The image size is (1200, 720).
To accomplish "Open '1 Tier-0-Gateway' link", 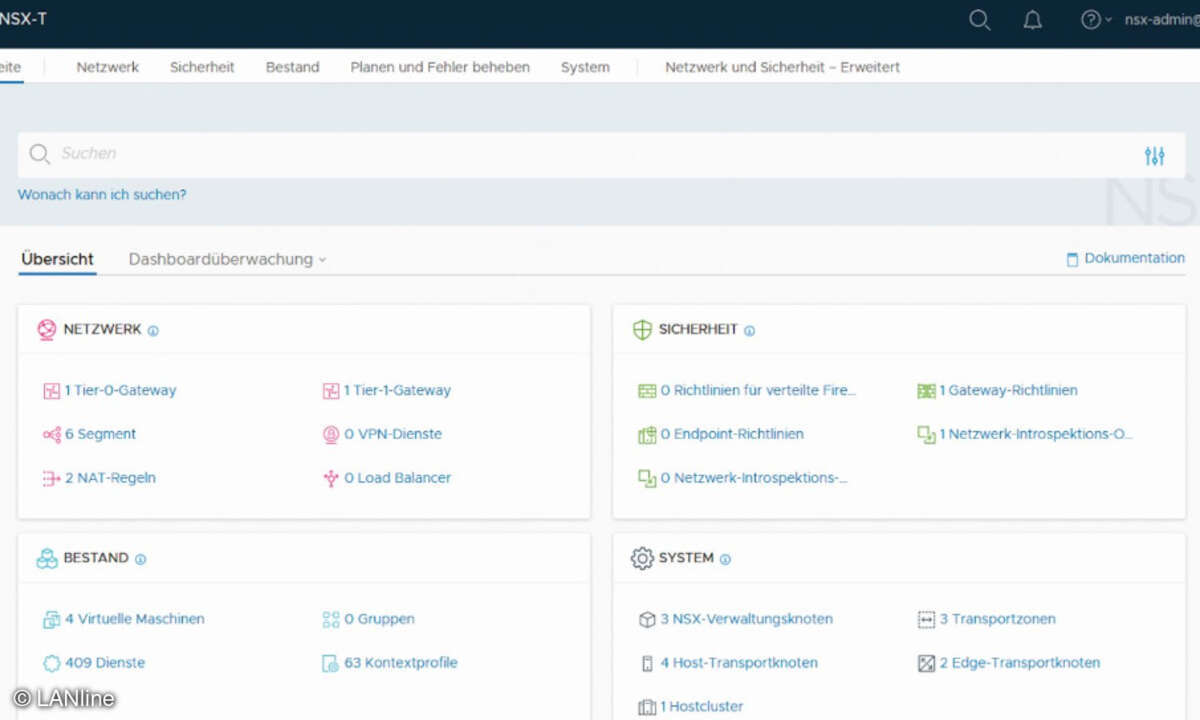I will 121,391.
